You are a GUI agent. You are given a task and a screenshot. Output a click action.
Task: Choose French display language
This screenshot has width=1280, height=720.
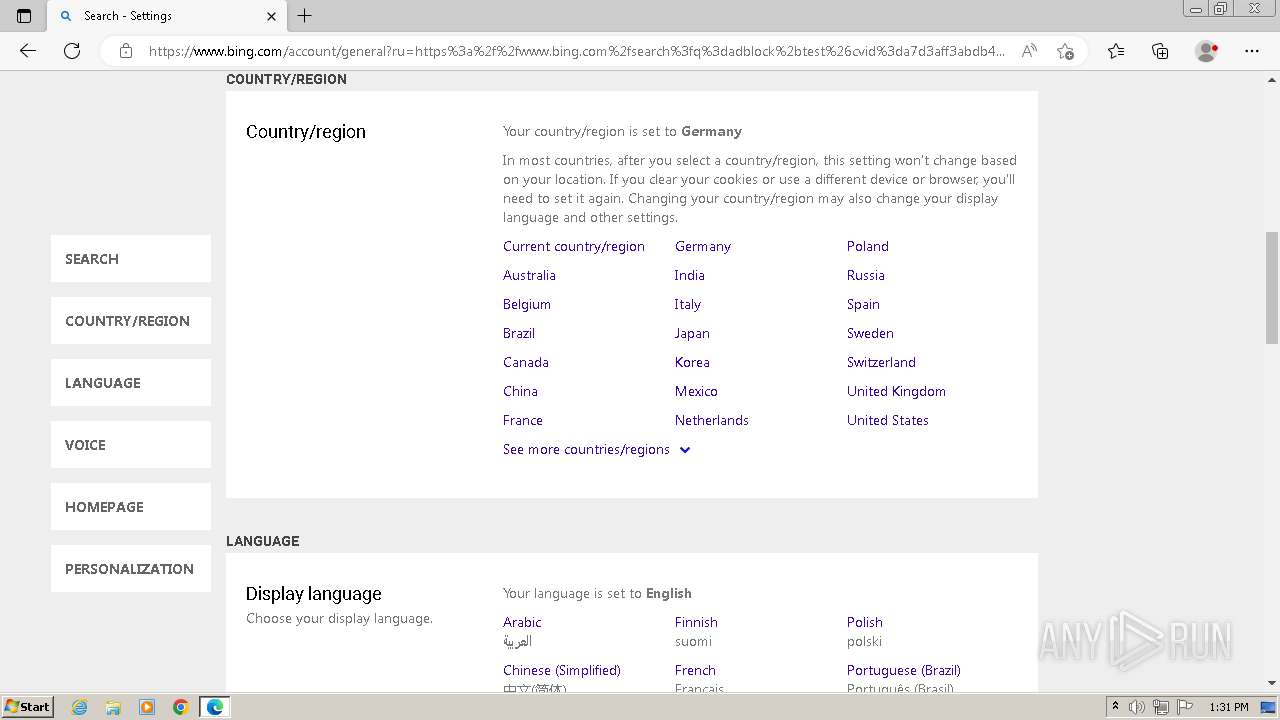695,670
